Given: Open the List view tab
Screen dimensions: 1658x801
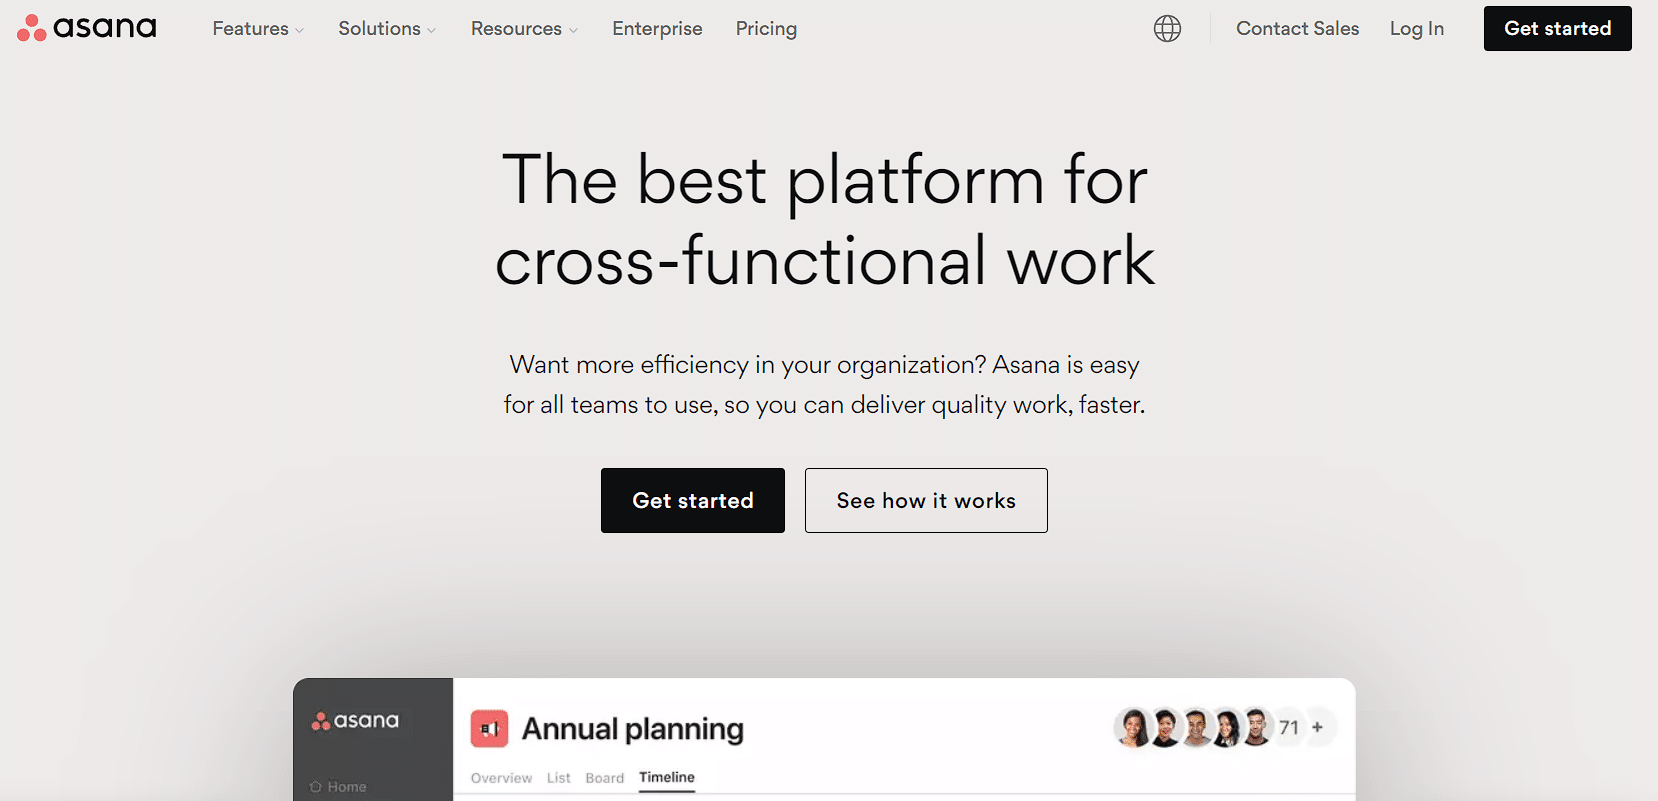Looking at the screenshot, I should click(x=558, y=778).
